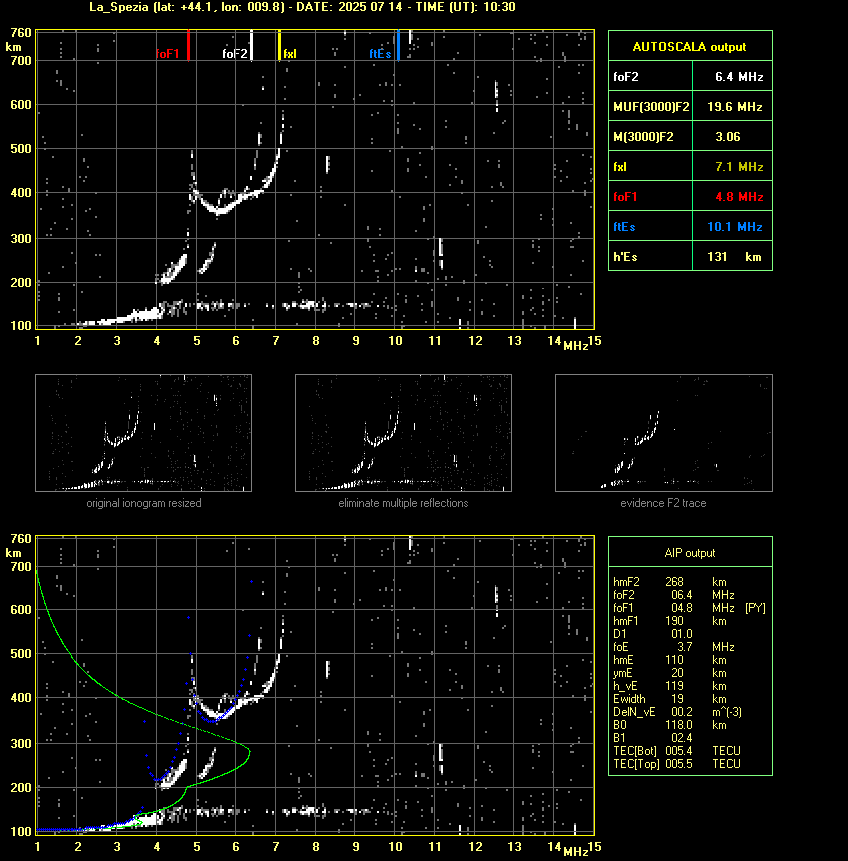Select the 131 km h'Es value
848x861 pixels.
point(733,257)
